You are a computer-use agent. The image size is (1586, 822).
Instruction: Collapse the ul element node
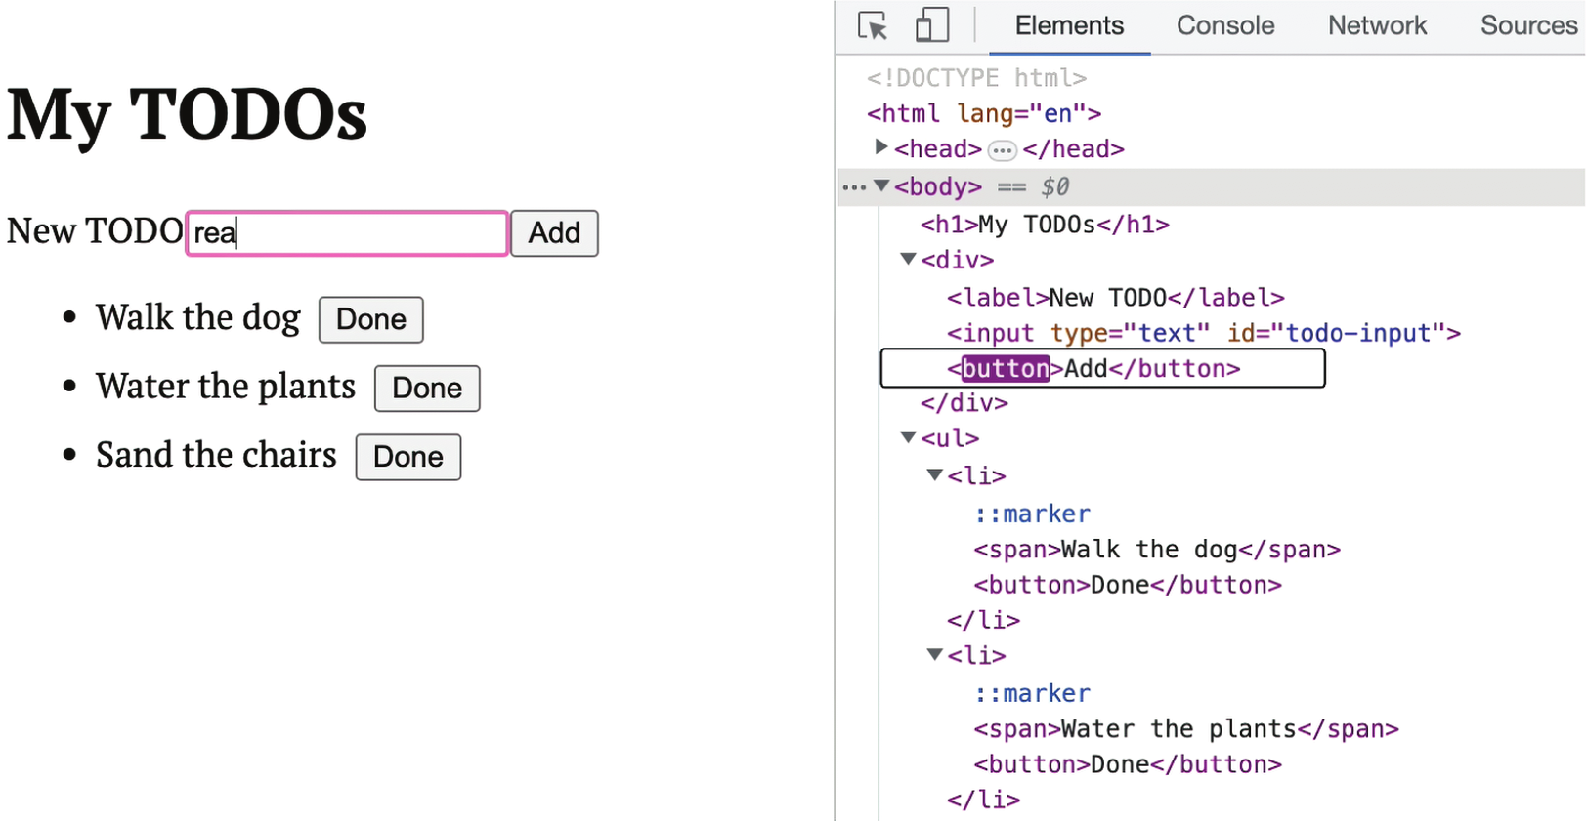point(908,438)
